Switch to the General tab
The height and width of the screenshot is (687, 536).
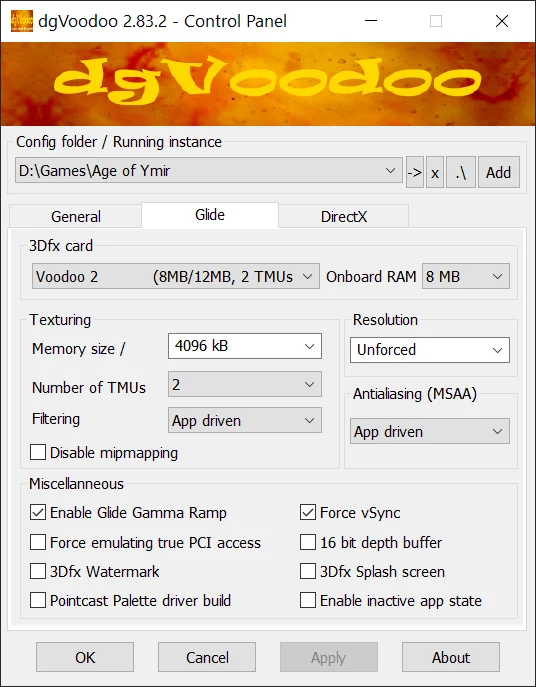click(x=75, y=216)
